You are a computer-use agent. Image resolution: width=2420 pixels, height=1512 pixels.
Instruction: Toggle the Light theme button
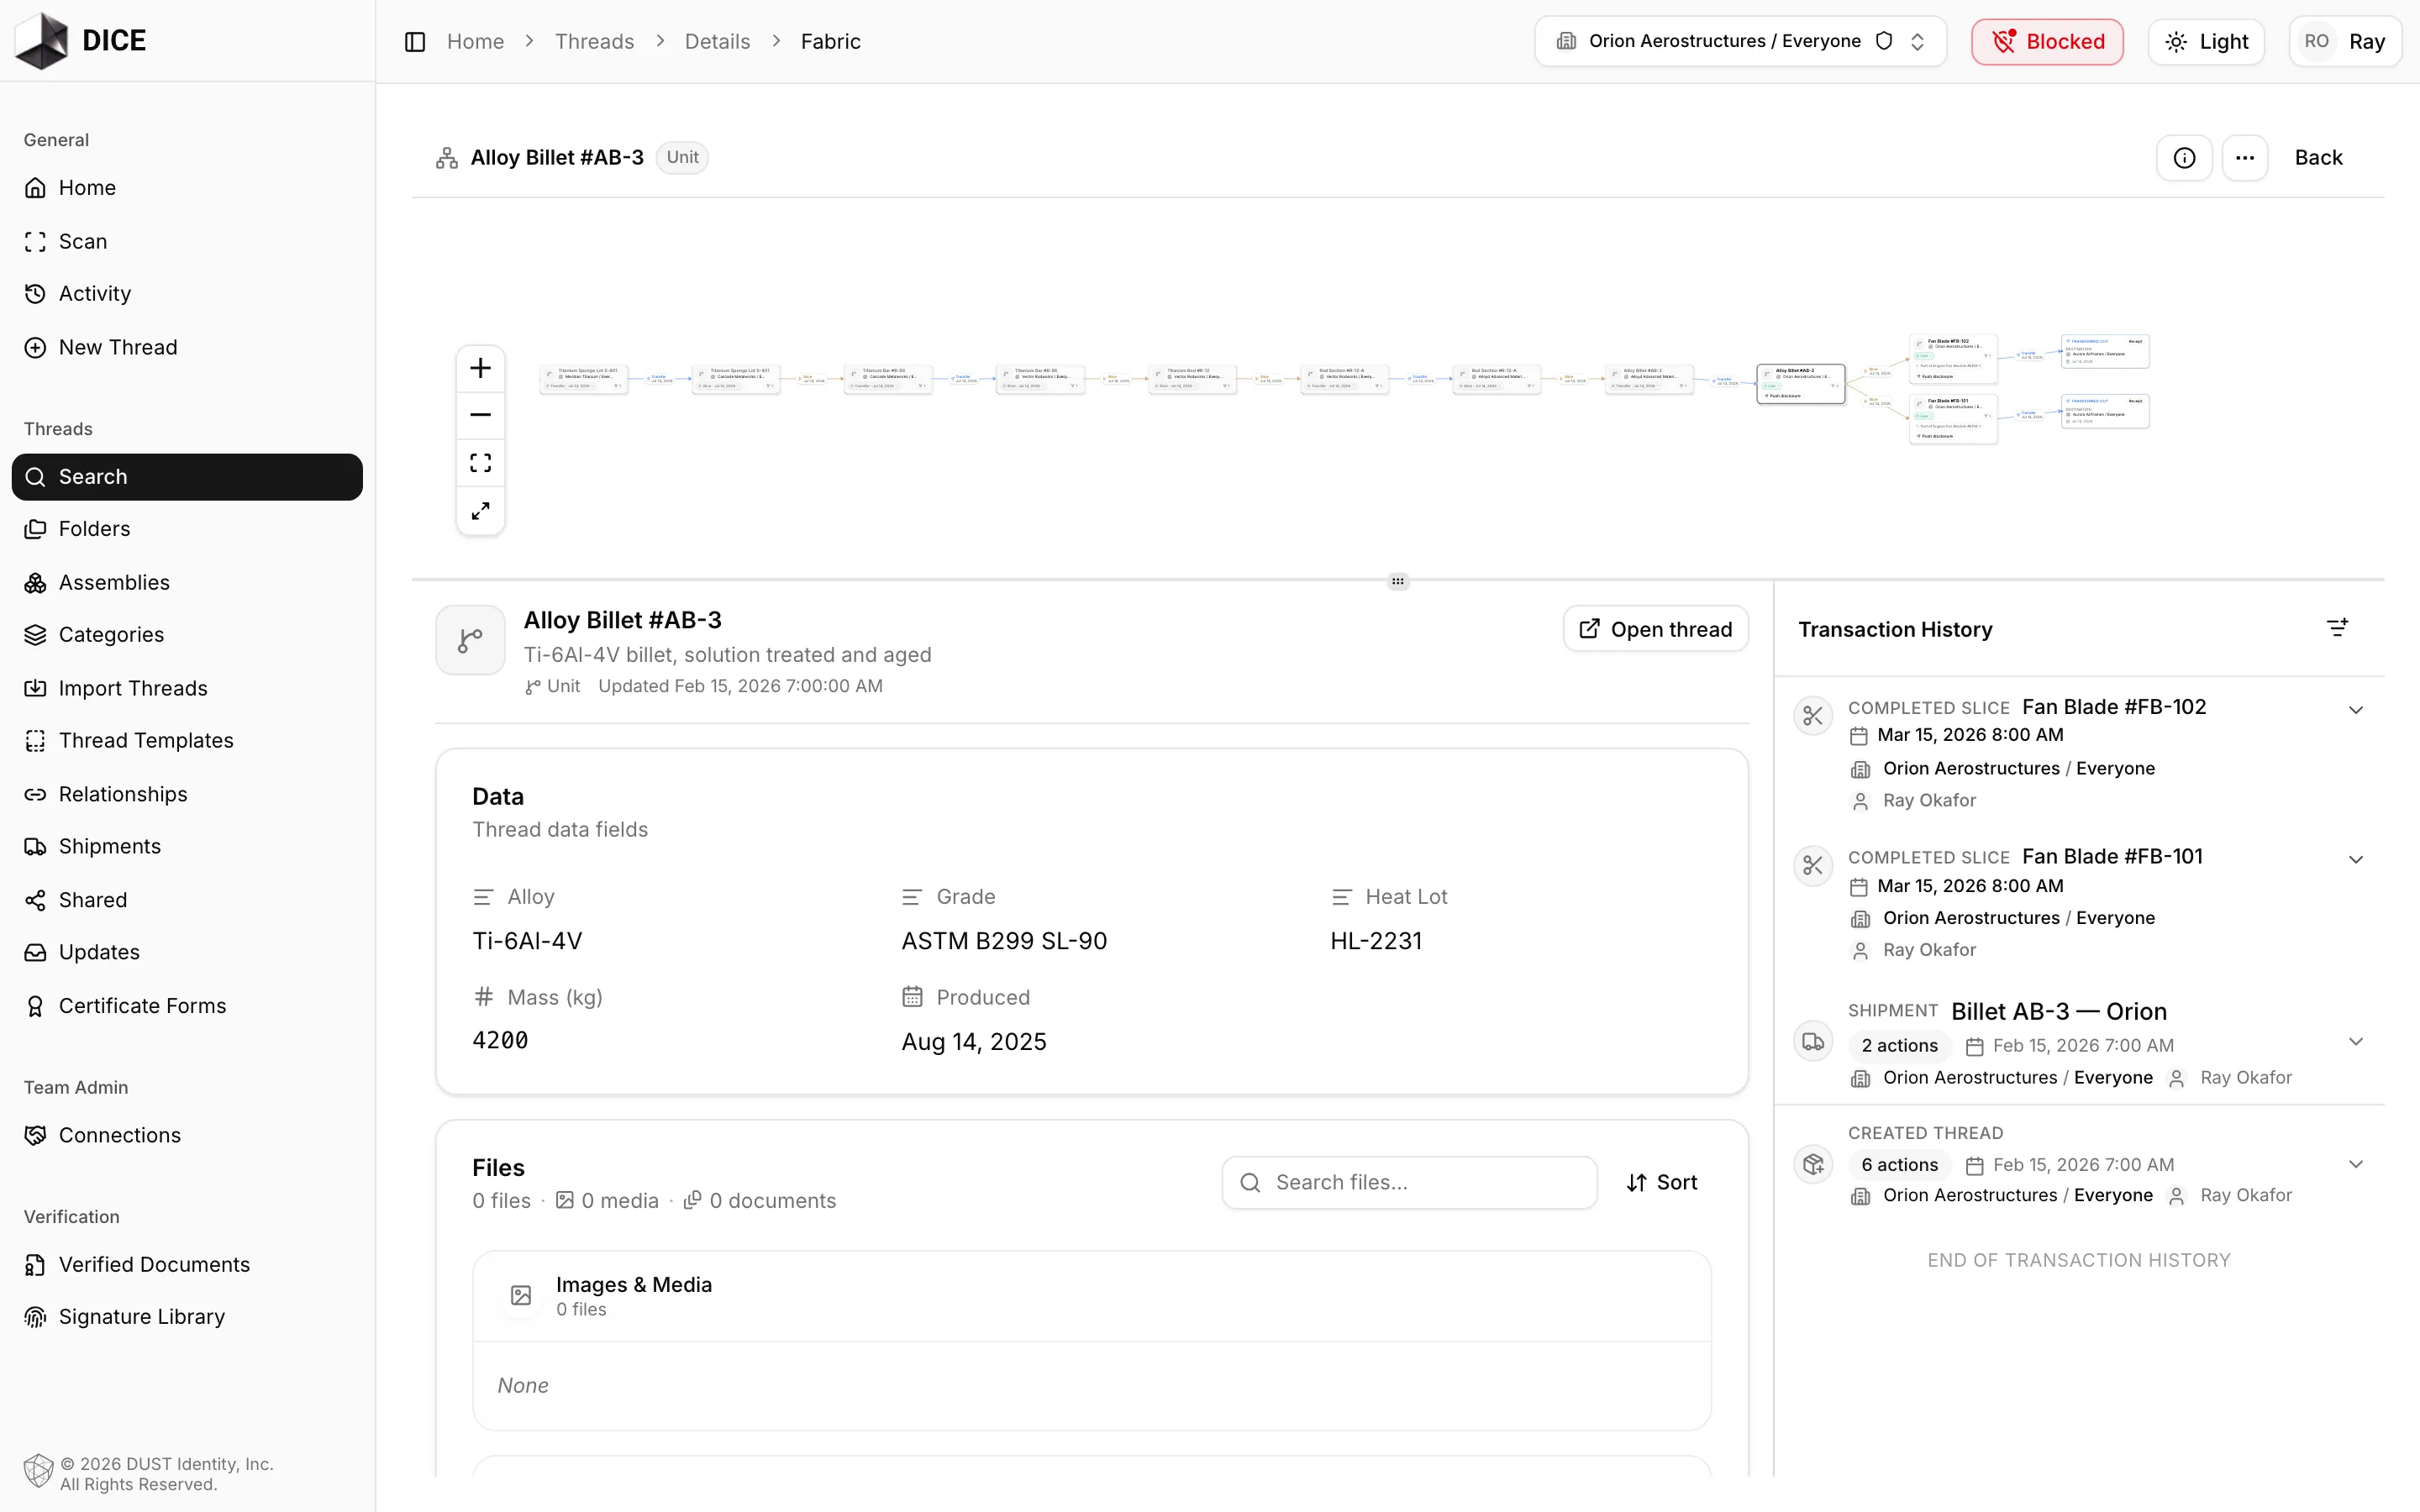pyautogui.click(x=2206, y=41)
